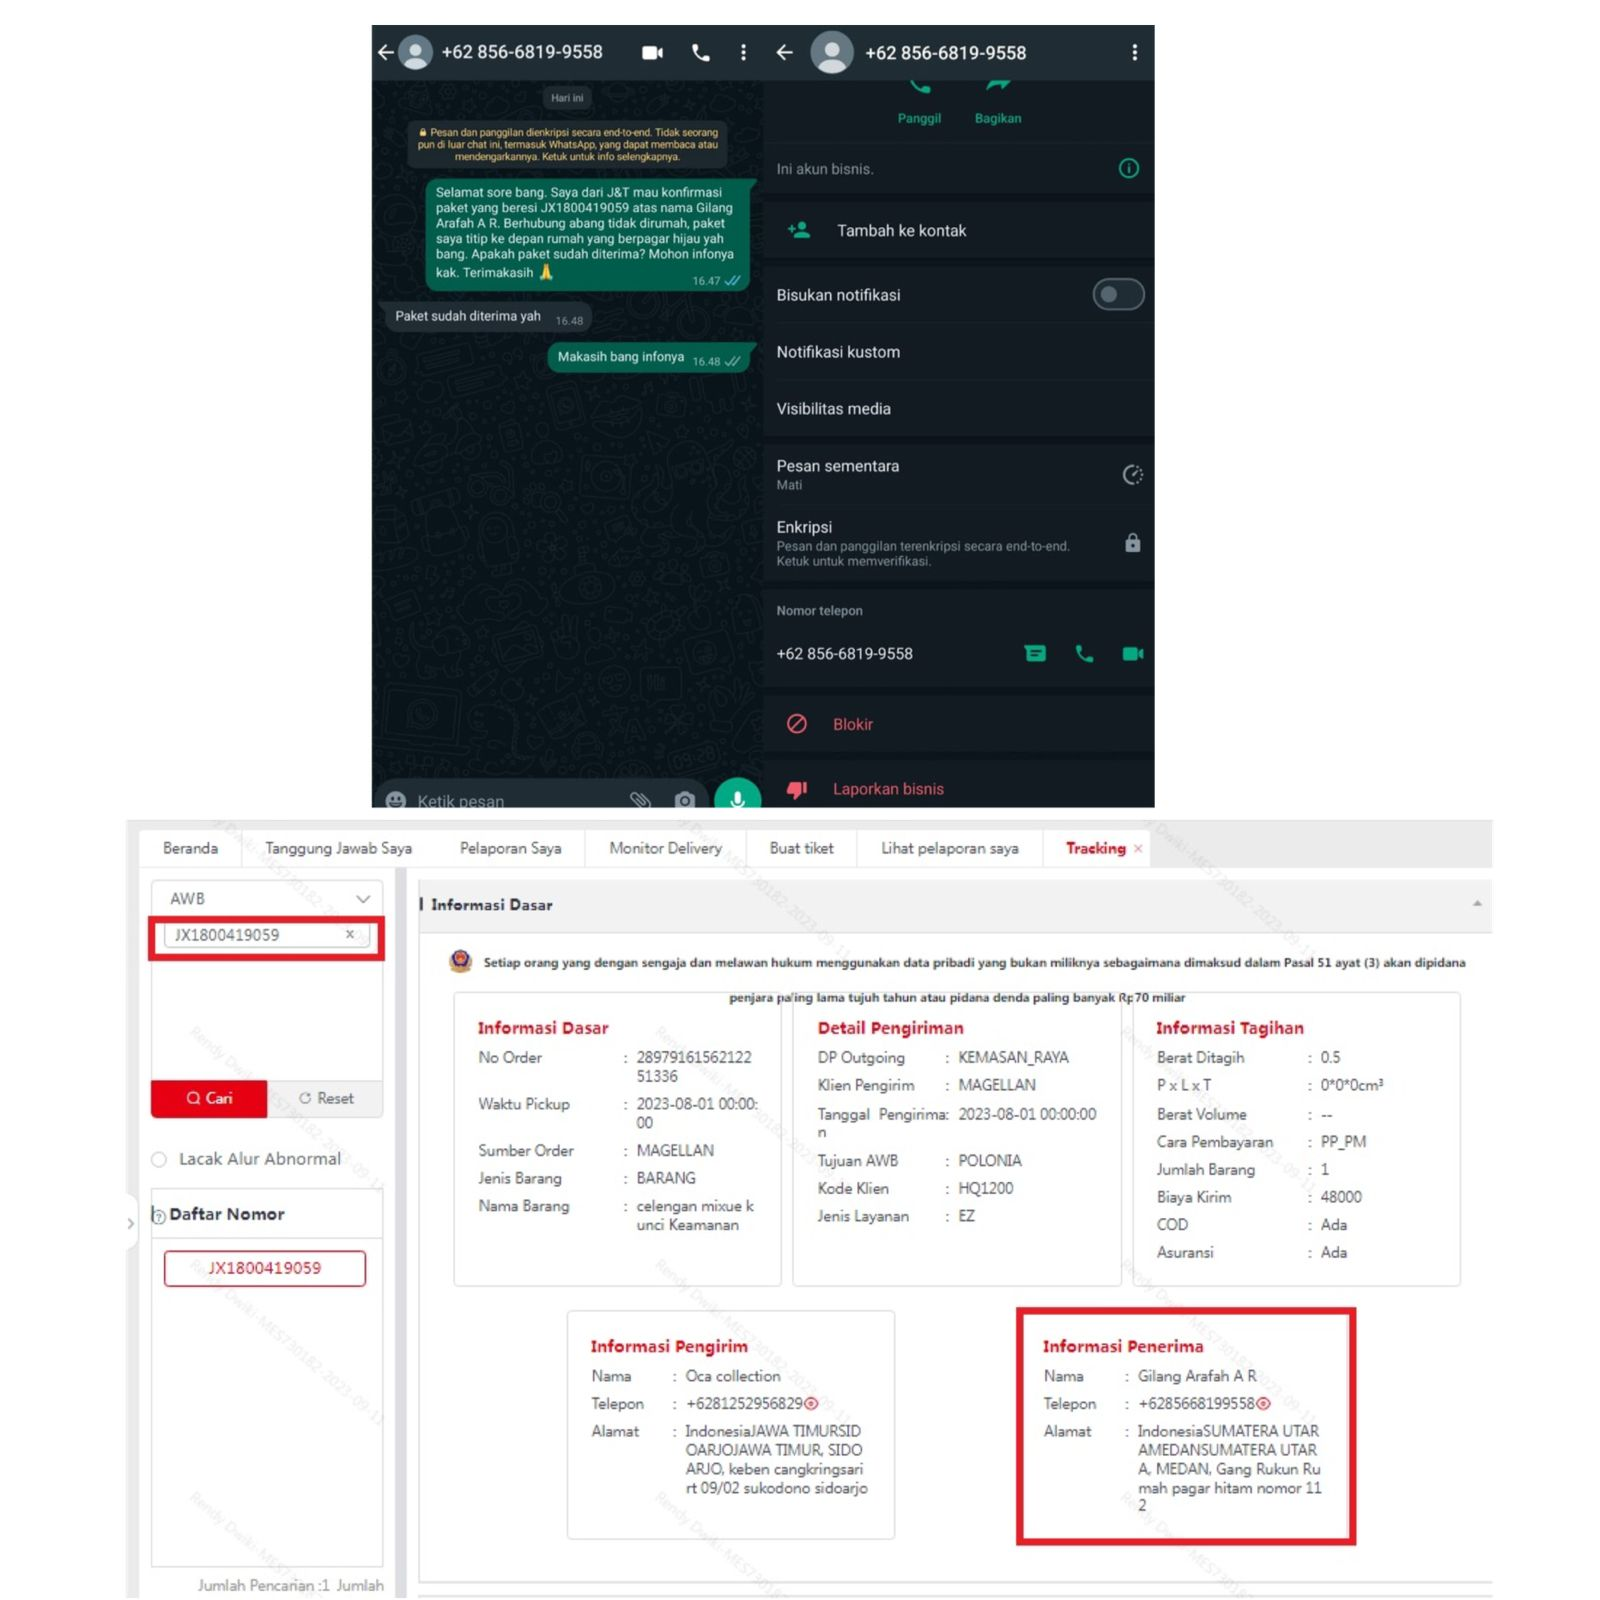Viewport: 1600px width, 1600px height.
Task: Open camera from message input bar
Action: tap(685, 800)
